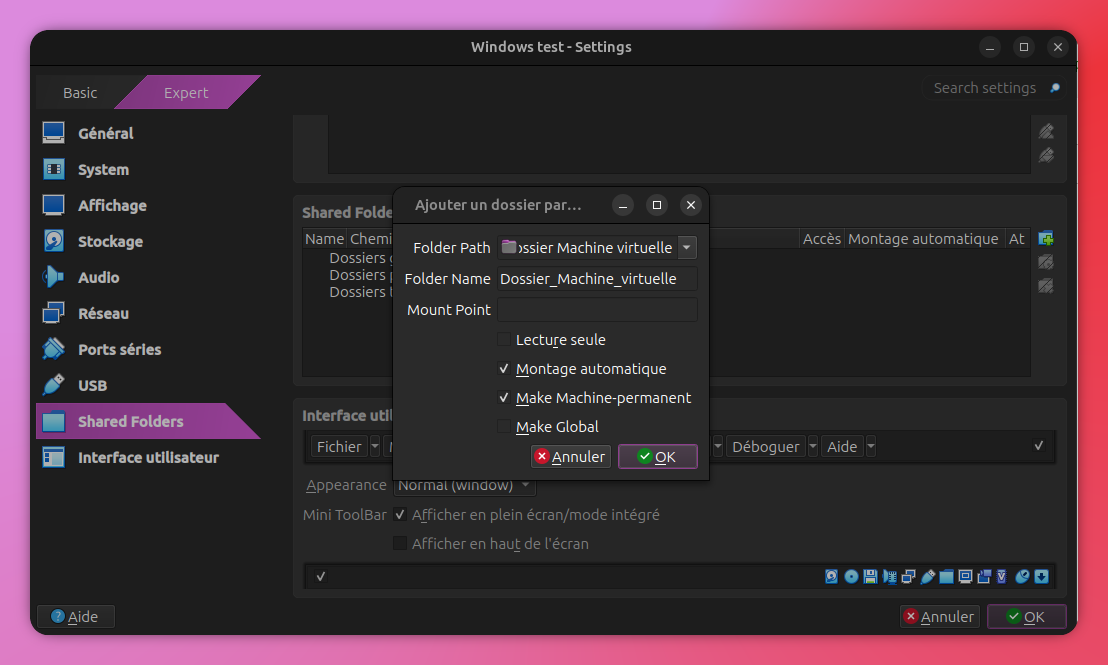The height and width of the screenshot is (665, 1108).
Task: Expand the Aide menu dropdown arrow
Action: [x=870, y=447]
